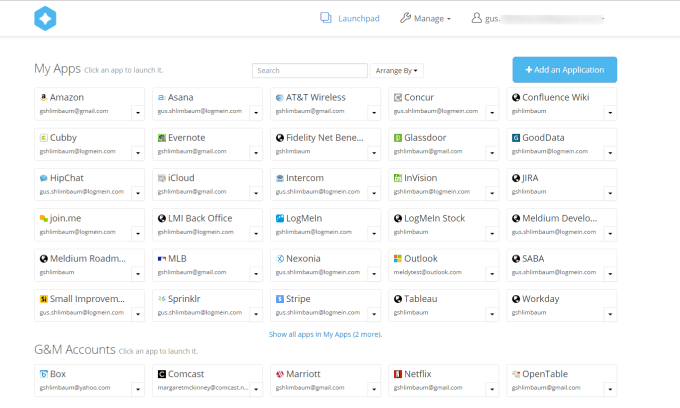This screenshot has height=408, width=680.
Task: Launch the Outlook app icon
Action: click(x=397, y=258)
